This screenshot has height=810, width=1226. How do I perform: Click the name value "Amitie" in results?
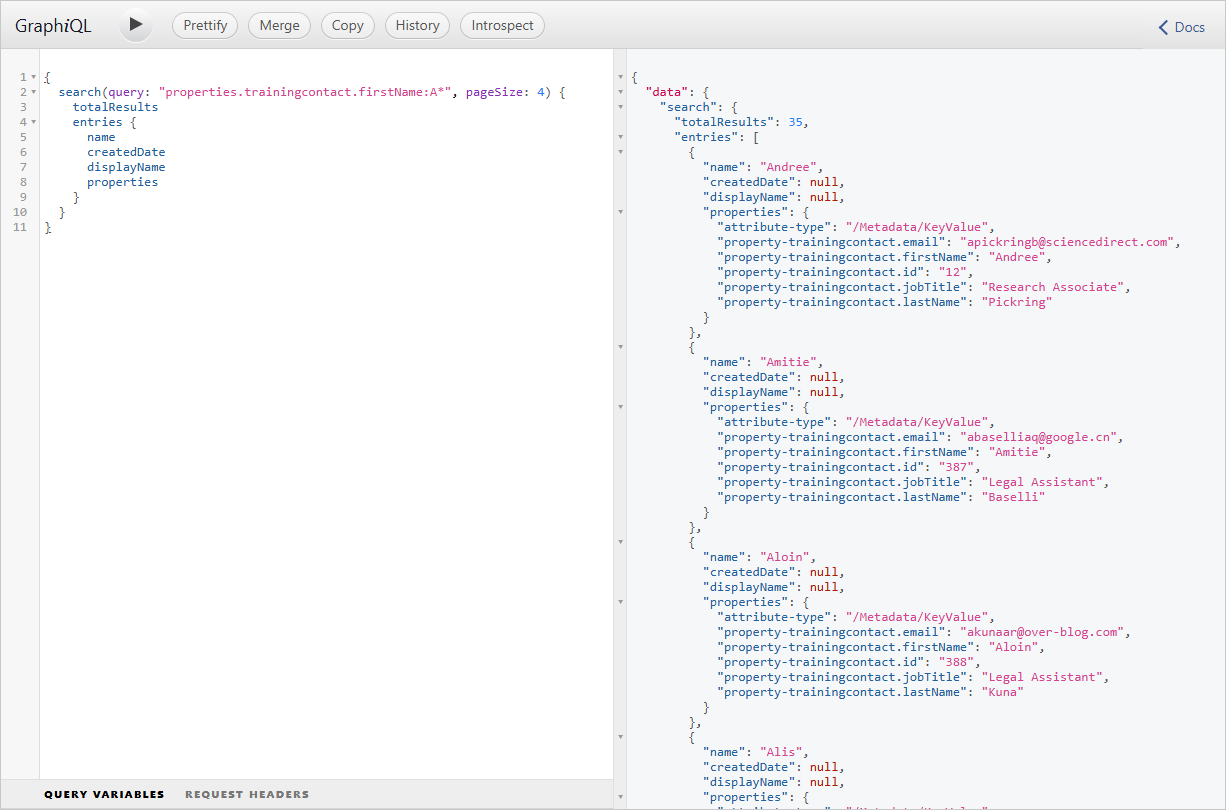coord(791,362)
